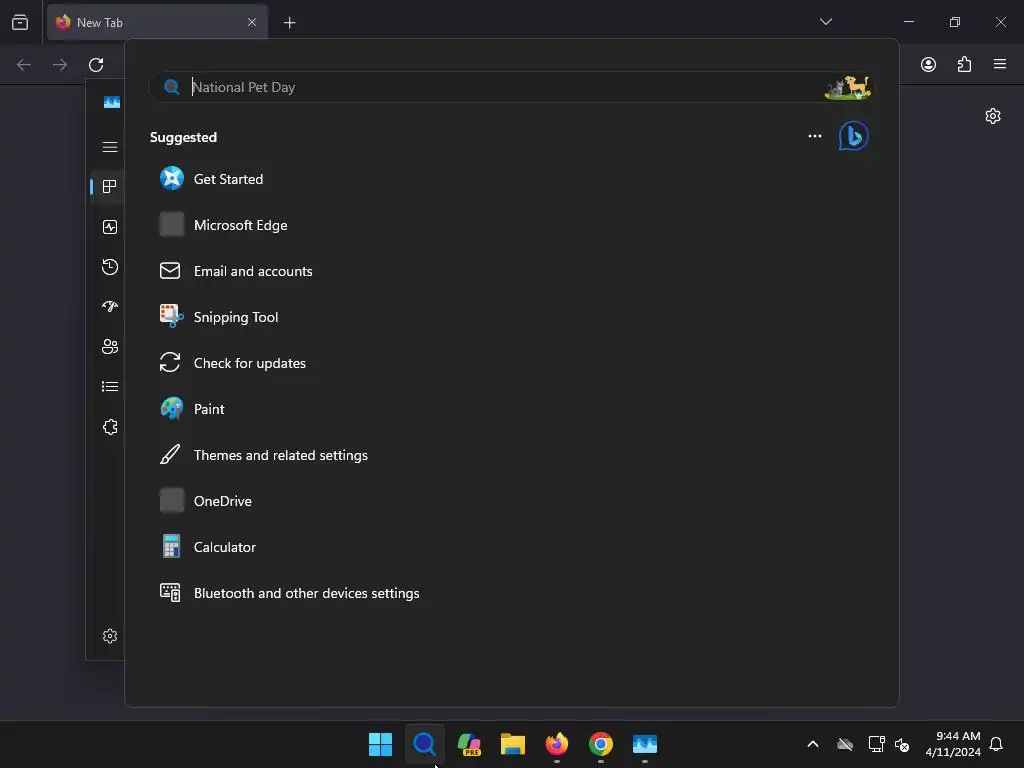Open Copilot preview from taskbar
Image resolution: width=1024 pixels, height=768 pixels.
(469, 744)
